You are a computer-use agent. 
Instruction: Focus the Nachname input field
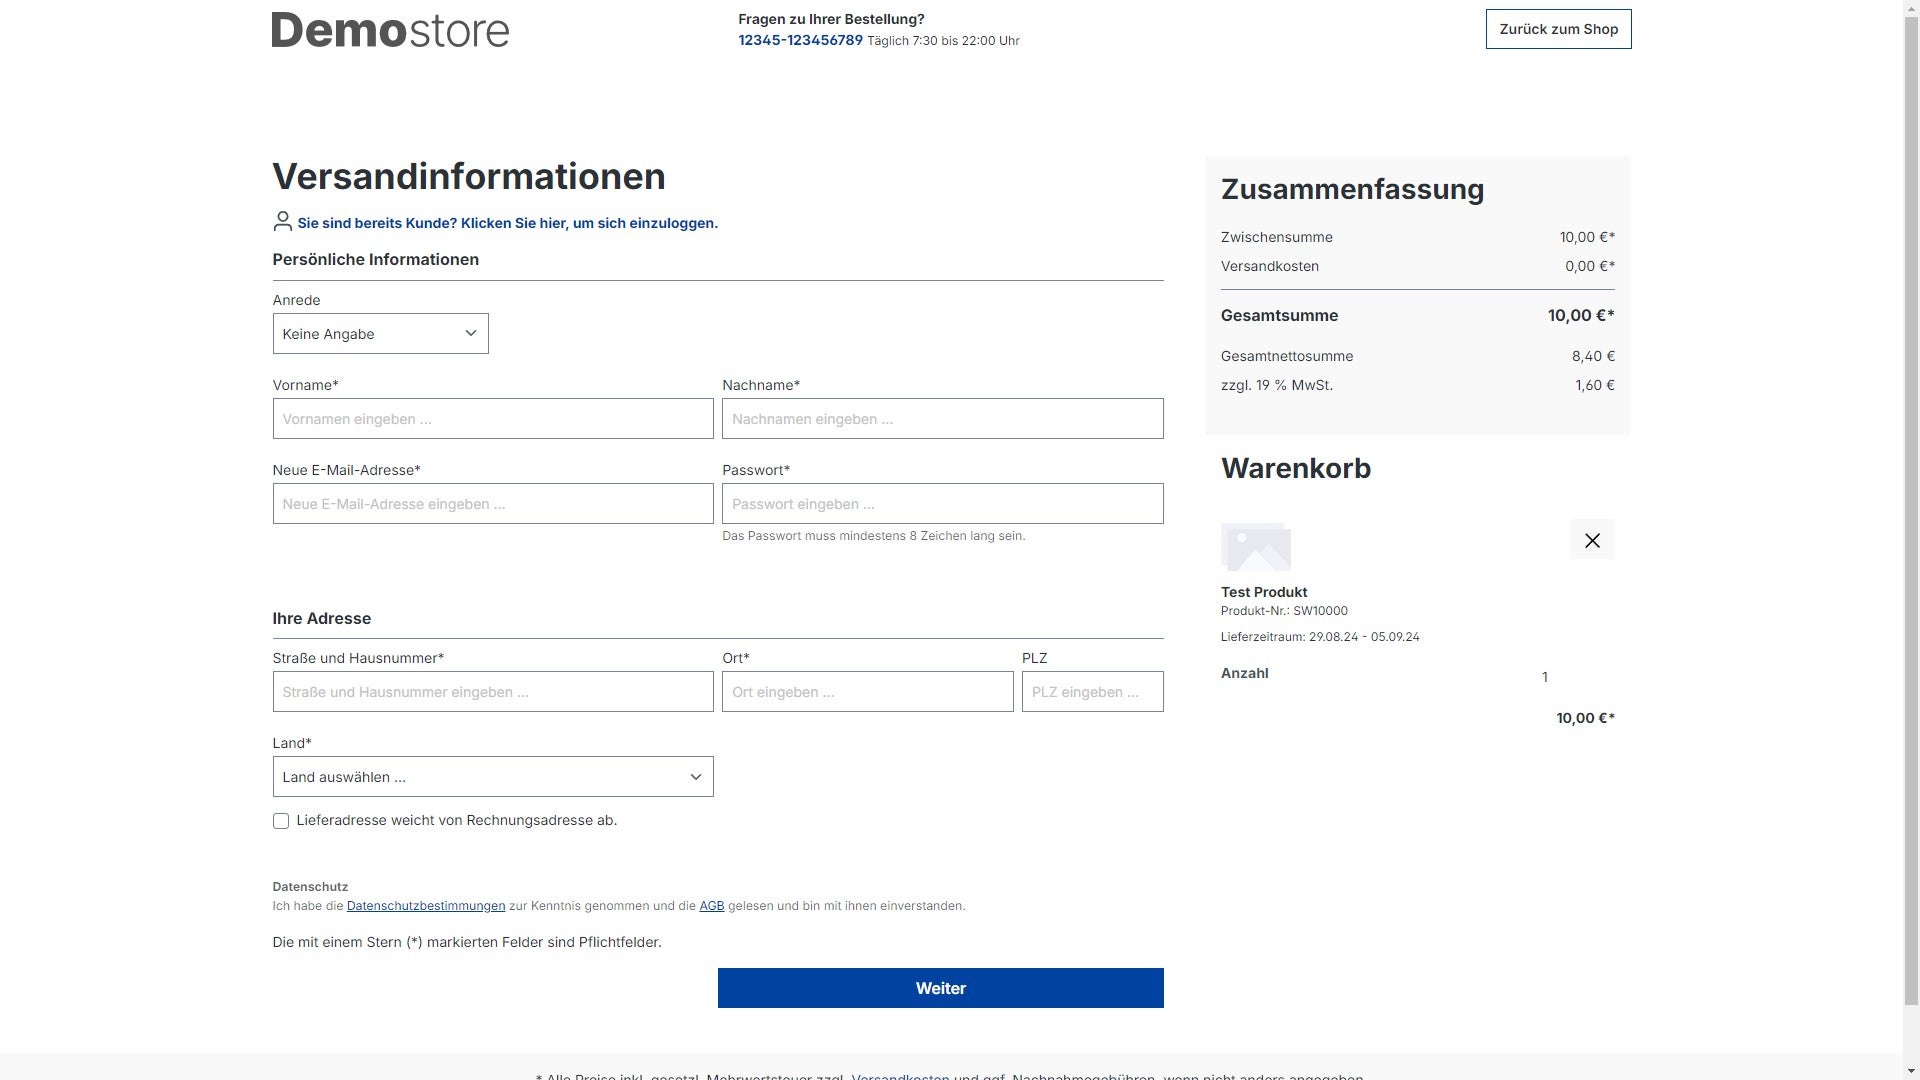942,419
